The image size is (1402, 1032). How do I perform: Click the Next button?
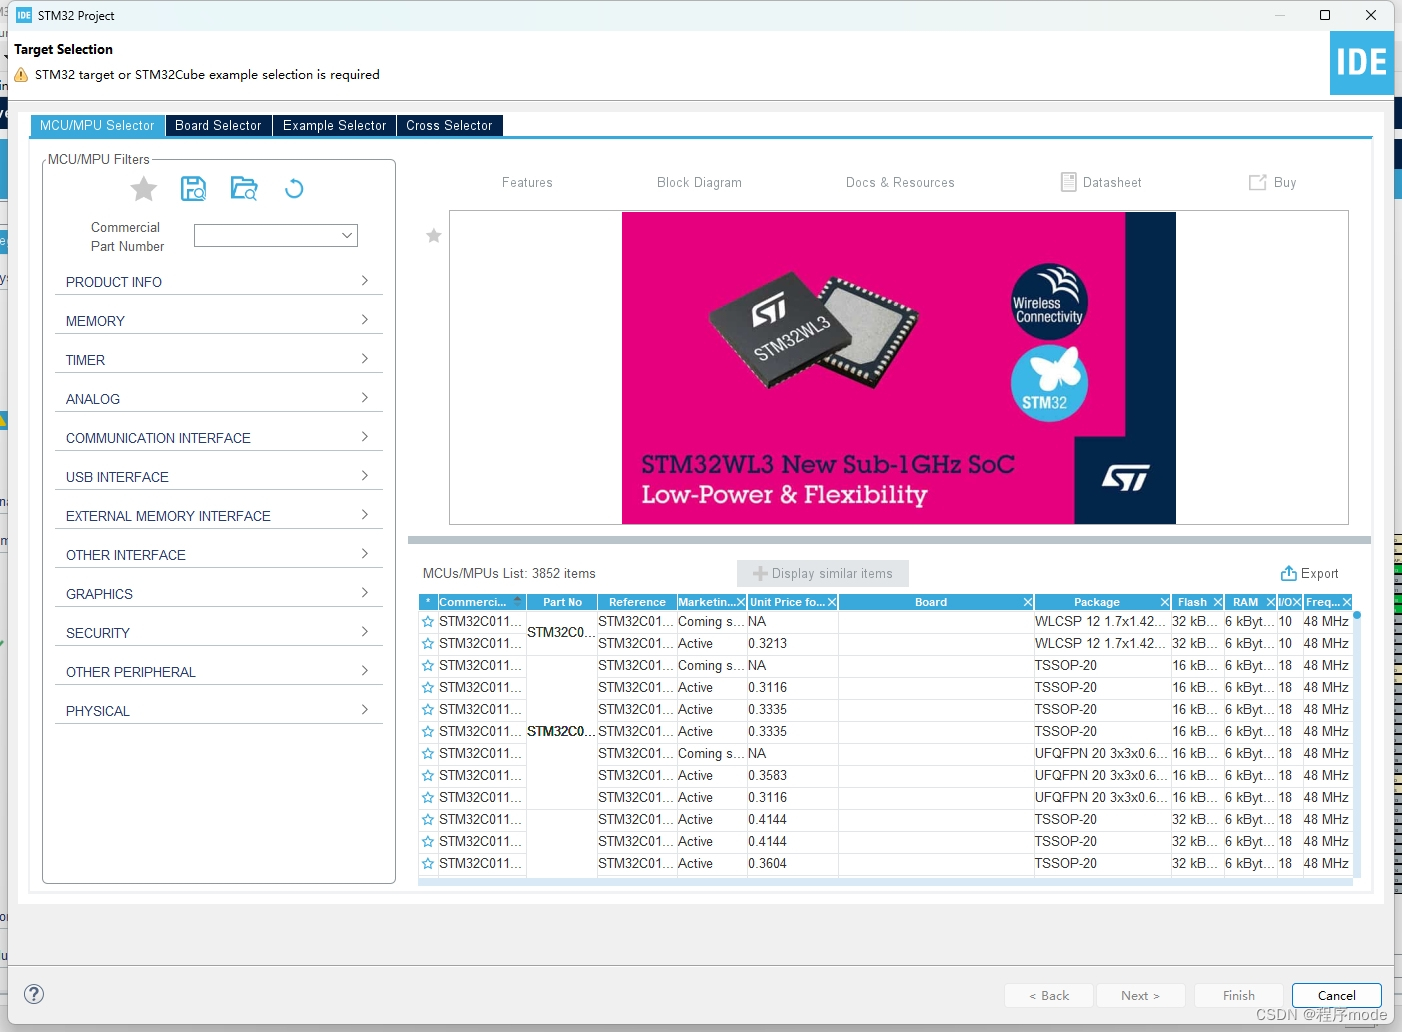[x=1141, y=995]
